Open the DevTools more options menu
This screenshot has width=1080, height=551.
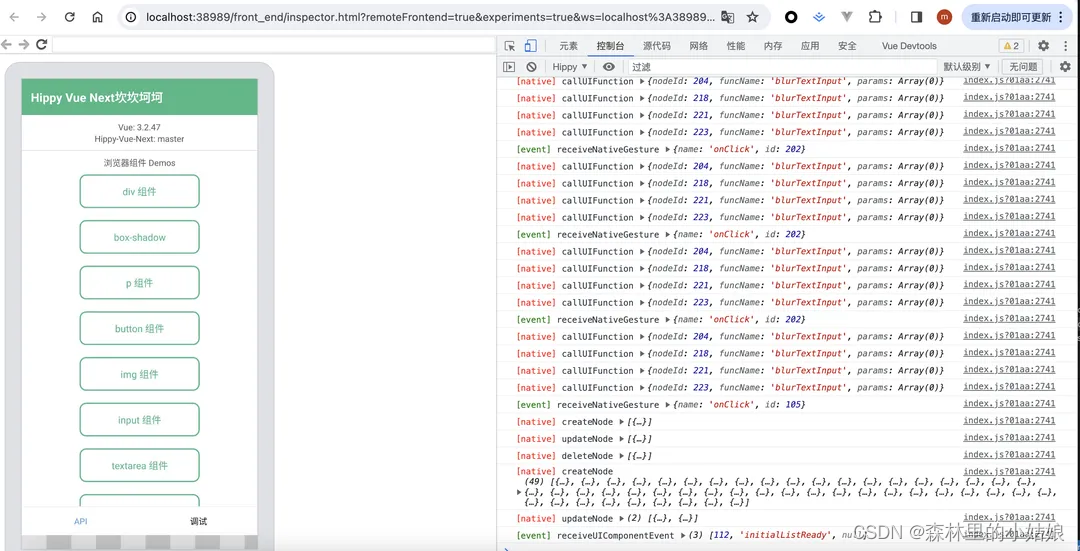tap(1065, 45)
